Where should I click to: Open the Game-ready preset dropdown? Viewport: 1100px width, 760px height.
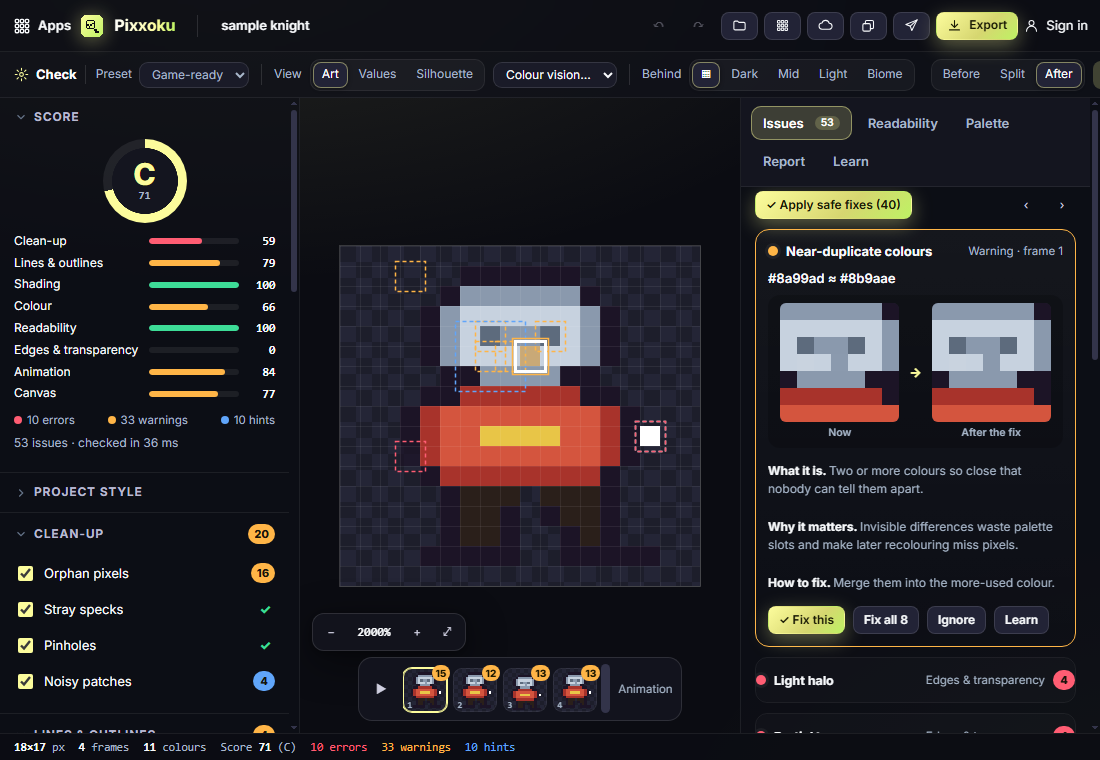pos(194,75)
